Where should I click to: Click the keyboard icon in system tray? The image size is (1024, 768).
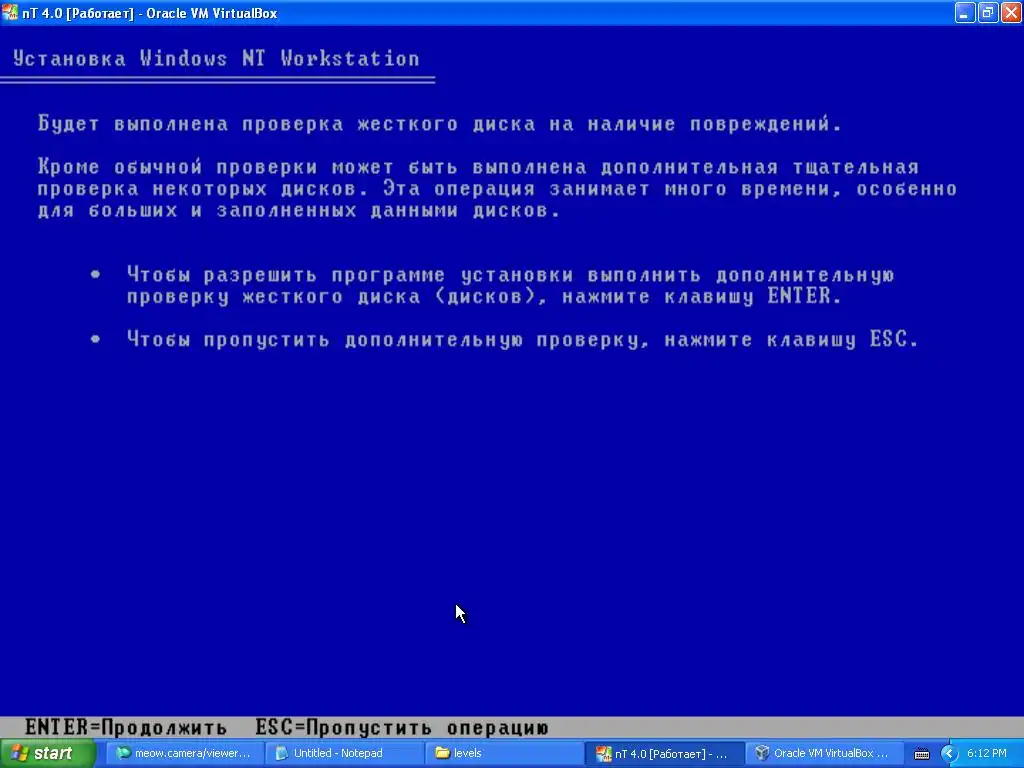(921, 754)
